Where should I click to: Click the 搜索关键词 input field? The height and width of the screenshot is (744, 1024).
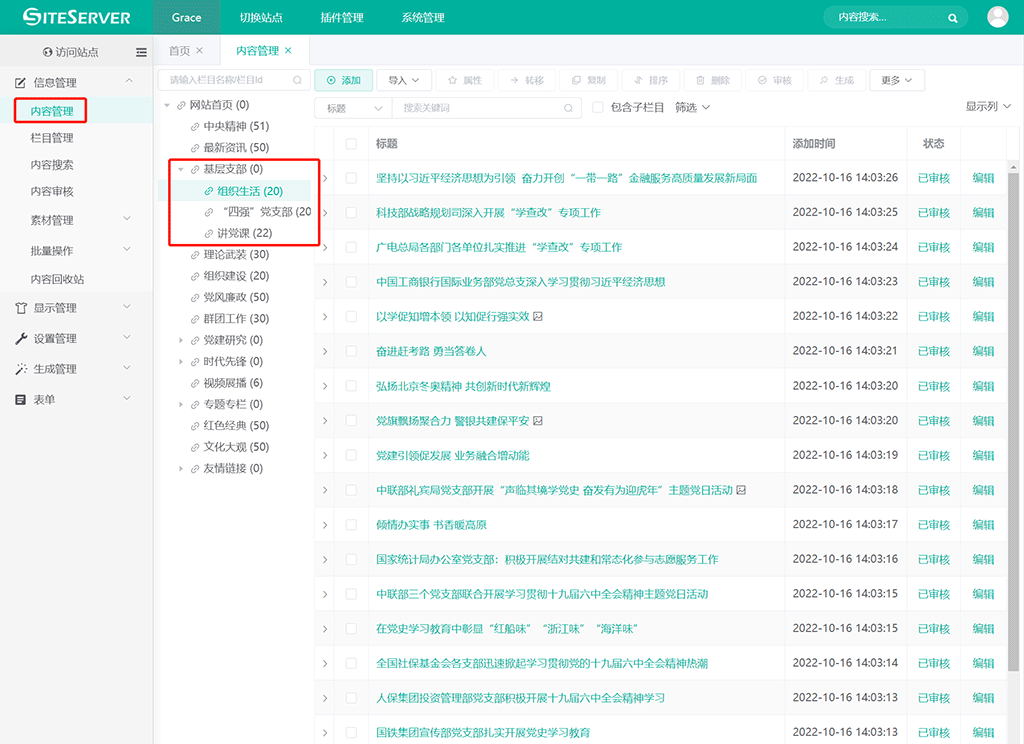[x=478, y=108]
